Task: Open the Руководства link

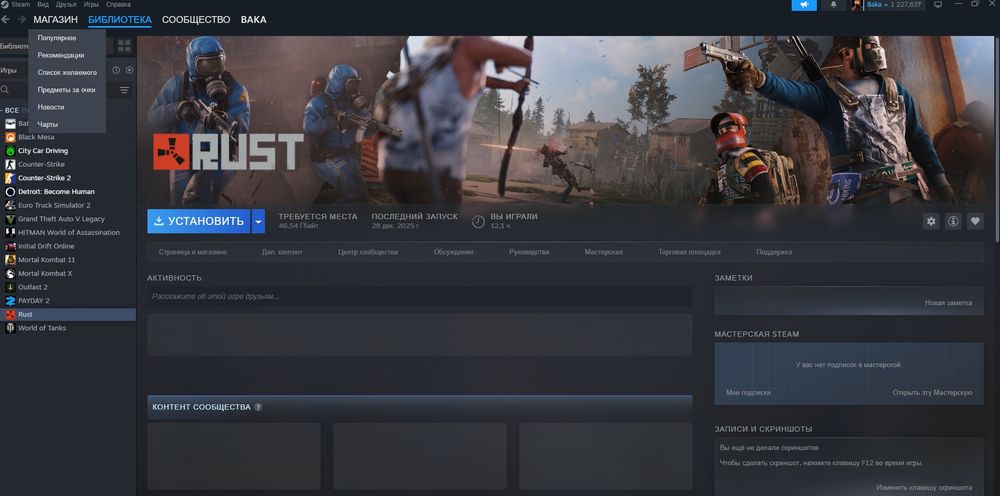Action: click(x=529, y=252)
